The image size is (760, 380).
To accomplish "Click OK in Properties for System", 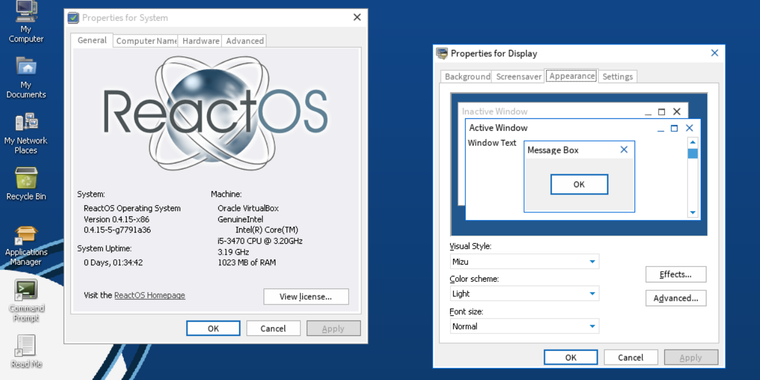I will [x=213, y=328].
